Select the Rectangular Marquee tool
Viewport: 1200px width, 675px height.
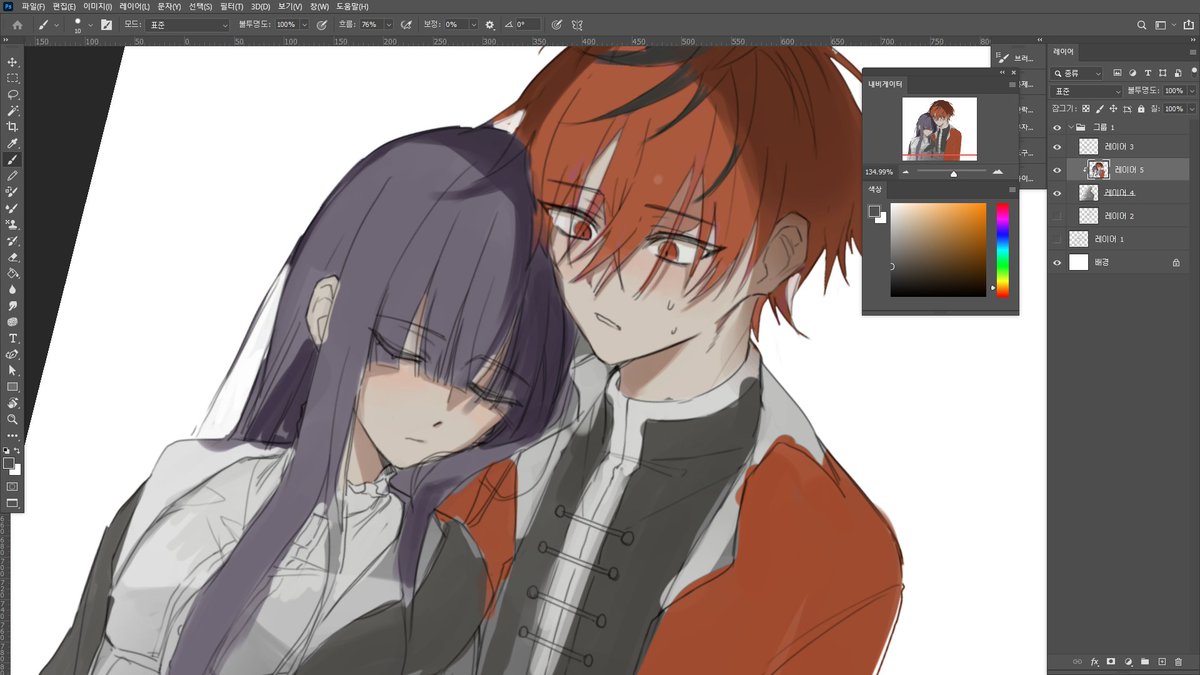pos(13,78)
